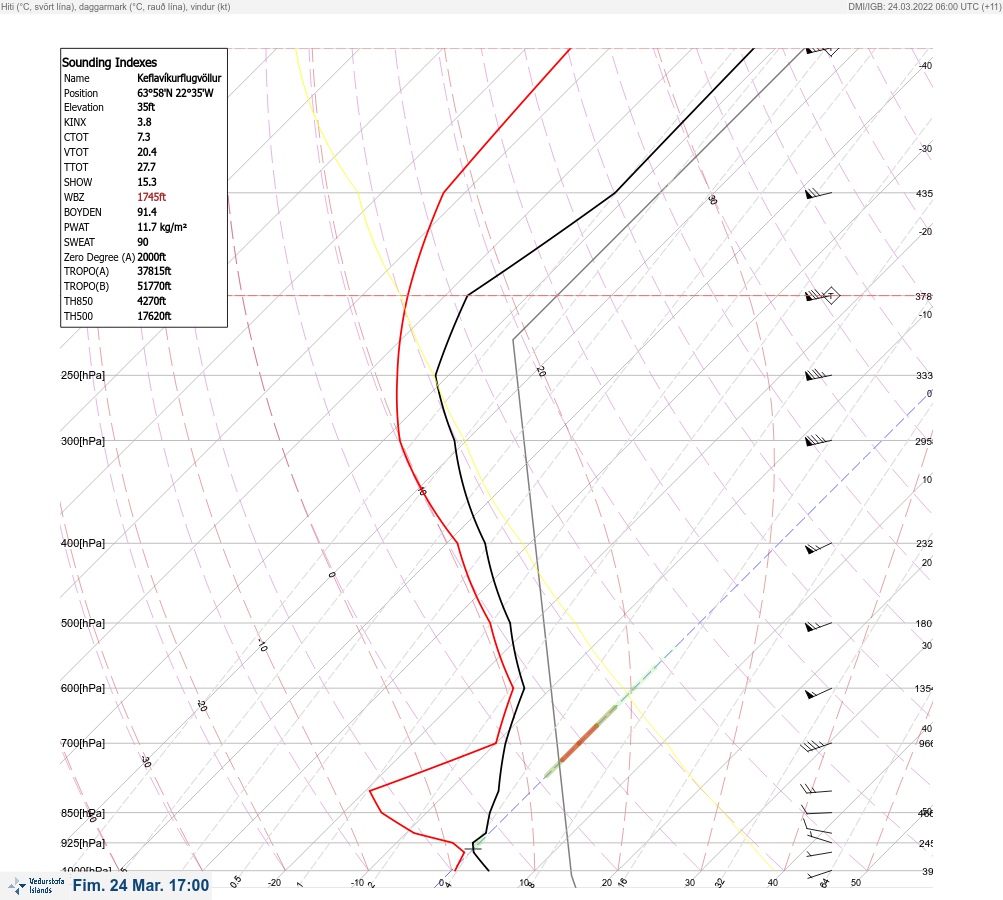Screen dimensions: 1003x900
Task: Click the wind barb beside the 435 label
Action: (x=818, y=193)
